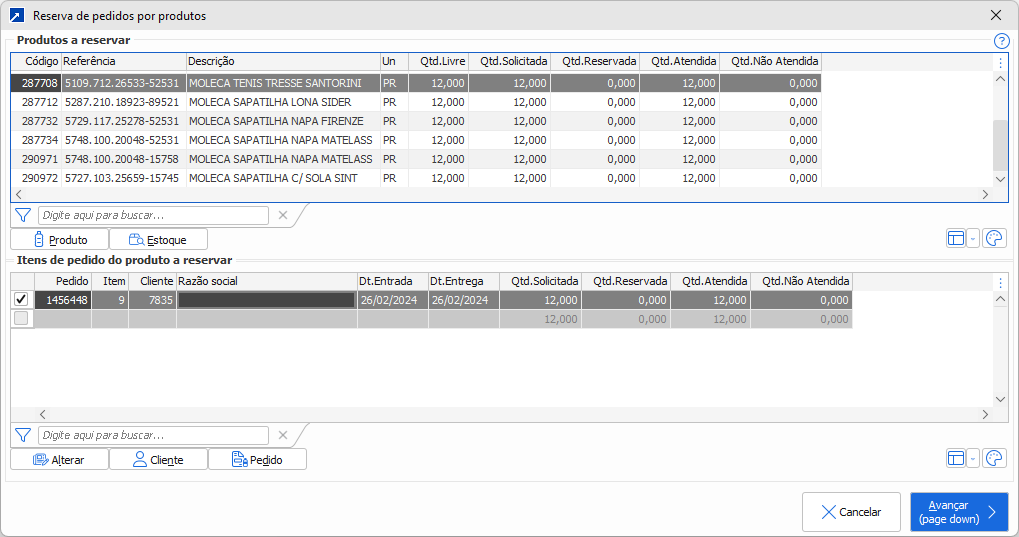Click products Qtd.Solicitada column header

click(510, 62)
